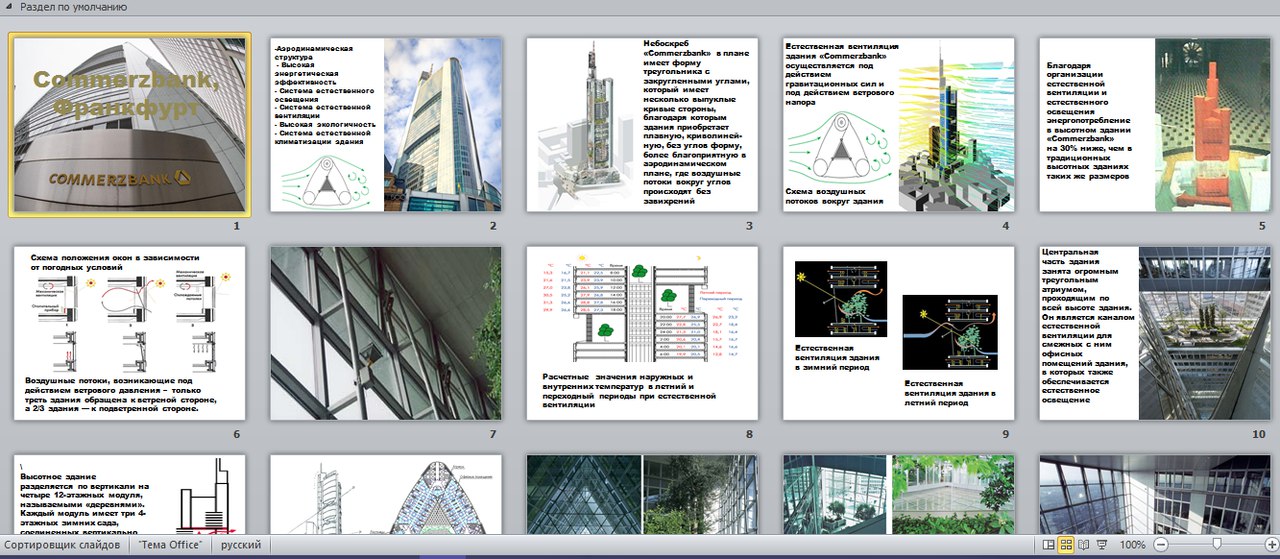Change language via 'русский' status entry

241,545
